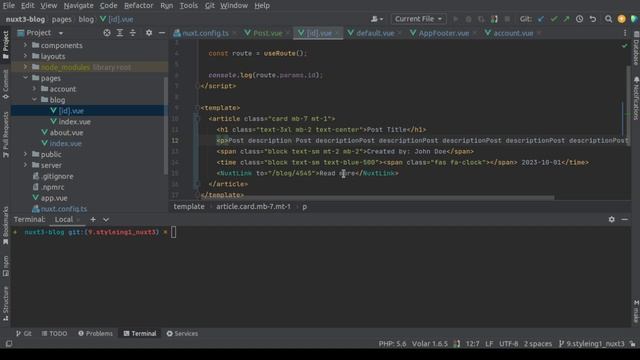Open Project panel settings gear
This screenshot has height=360, width=640.
(149, 33)
